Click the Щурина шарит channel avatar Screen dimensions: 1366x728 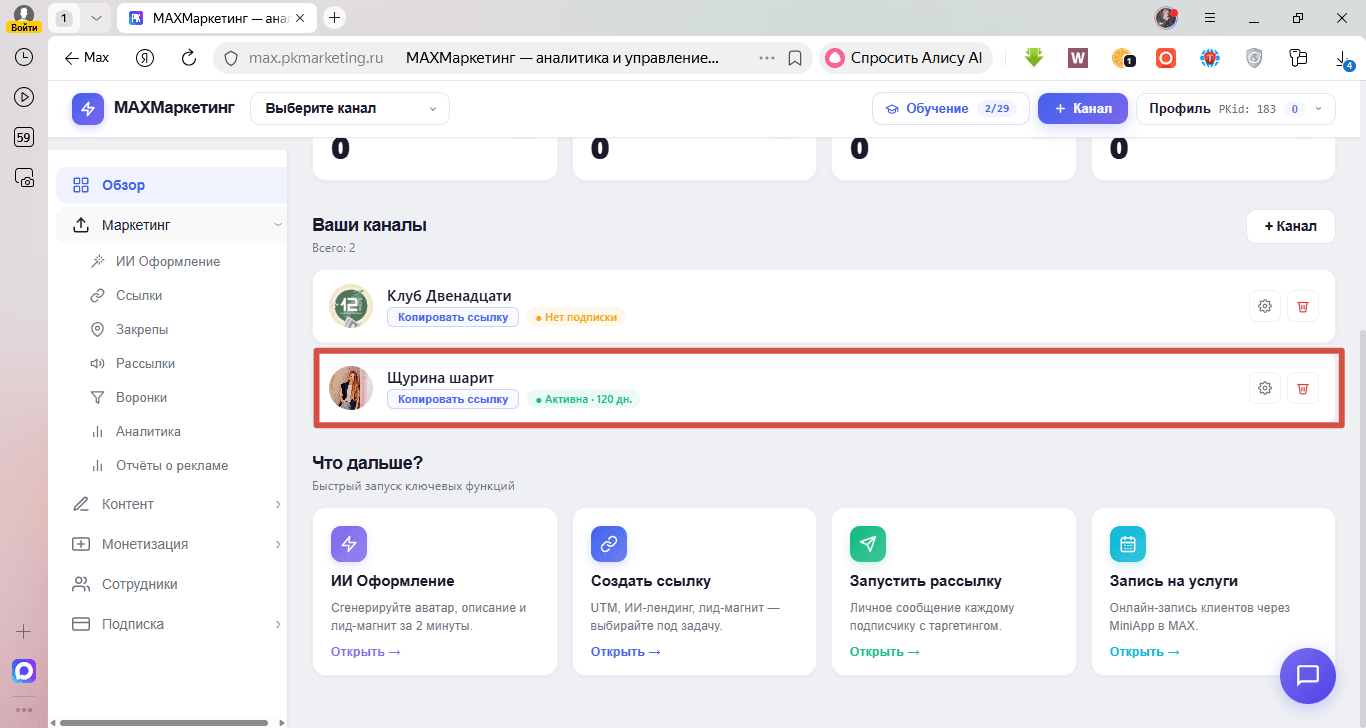click(x=351, y=388)
